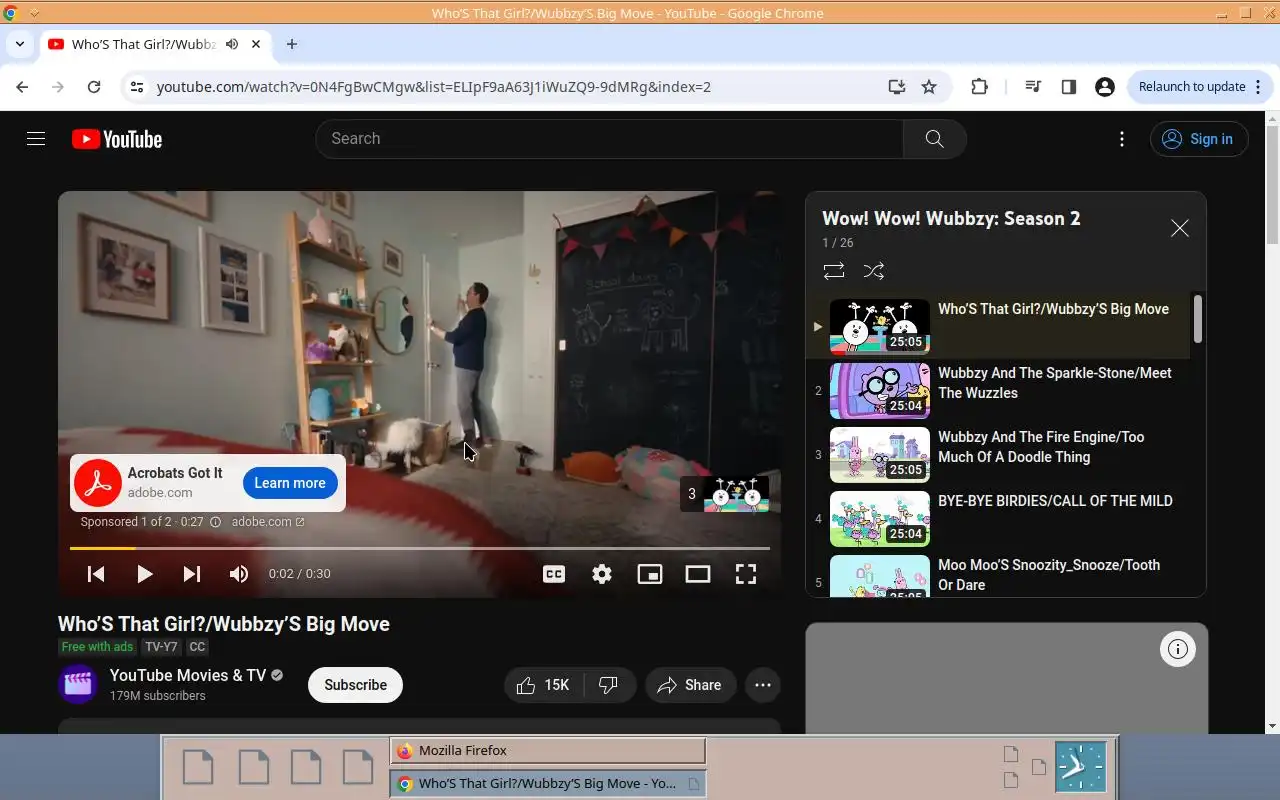1280x800 pixels.
Task: Open Chrome profile icon
Action: pos(1105,87)
